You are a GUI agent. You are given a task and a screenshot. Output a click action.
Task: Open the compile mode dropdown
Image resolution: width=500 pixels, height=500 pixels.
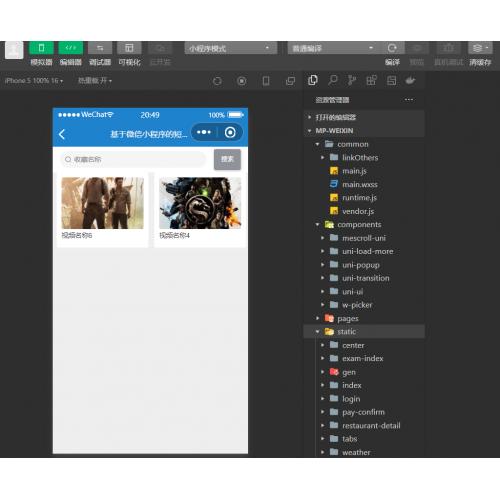[334, 48]
